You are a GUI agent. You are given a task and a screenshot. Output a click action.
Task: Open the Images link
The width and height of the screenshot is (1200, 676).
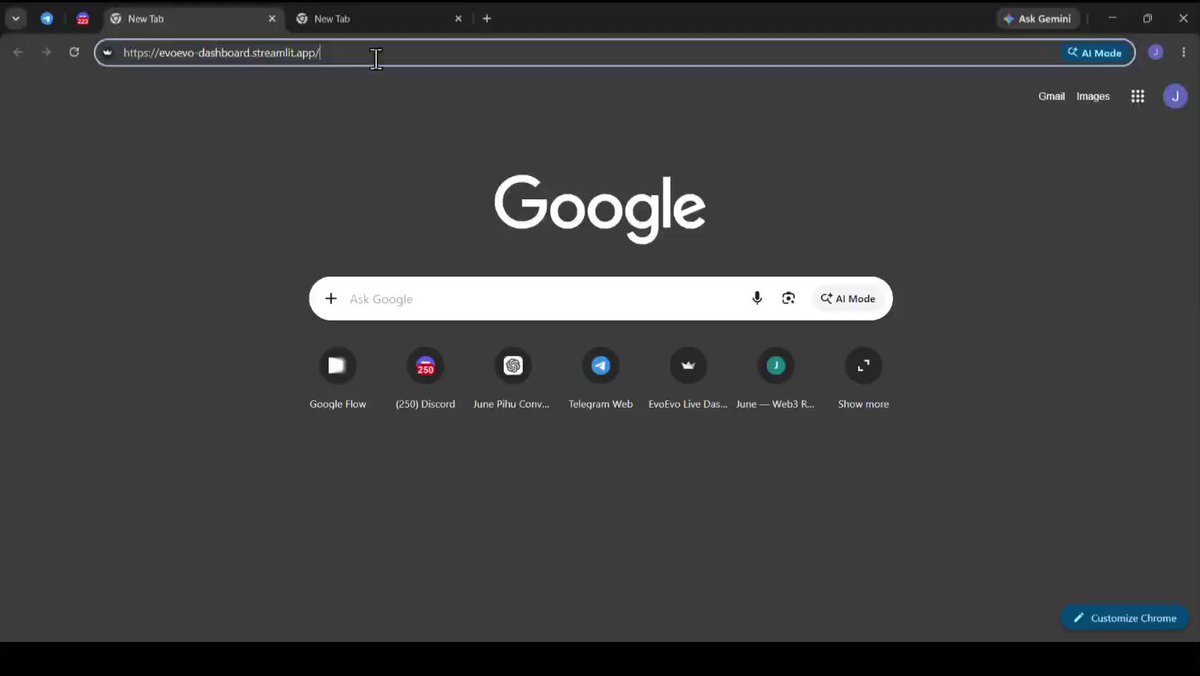click(x=1093, y=96)
